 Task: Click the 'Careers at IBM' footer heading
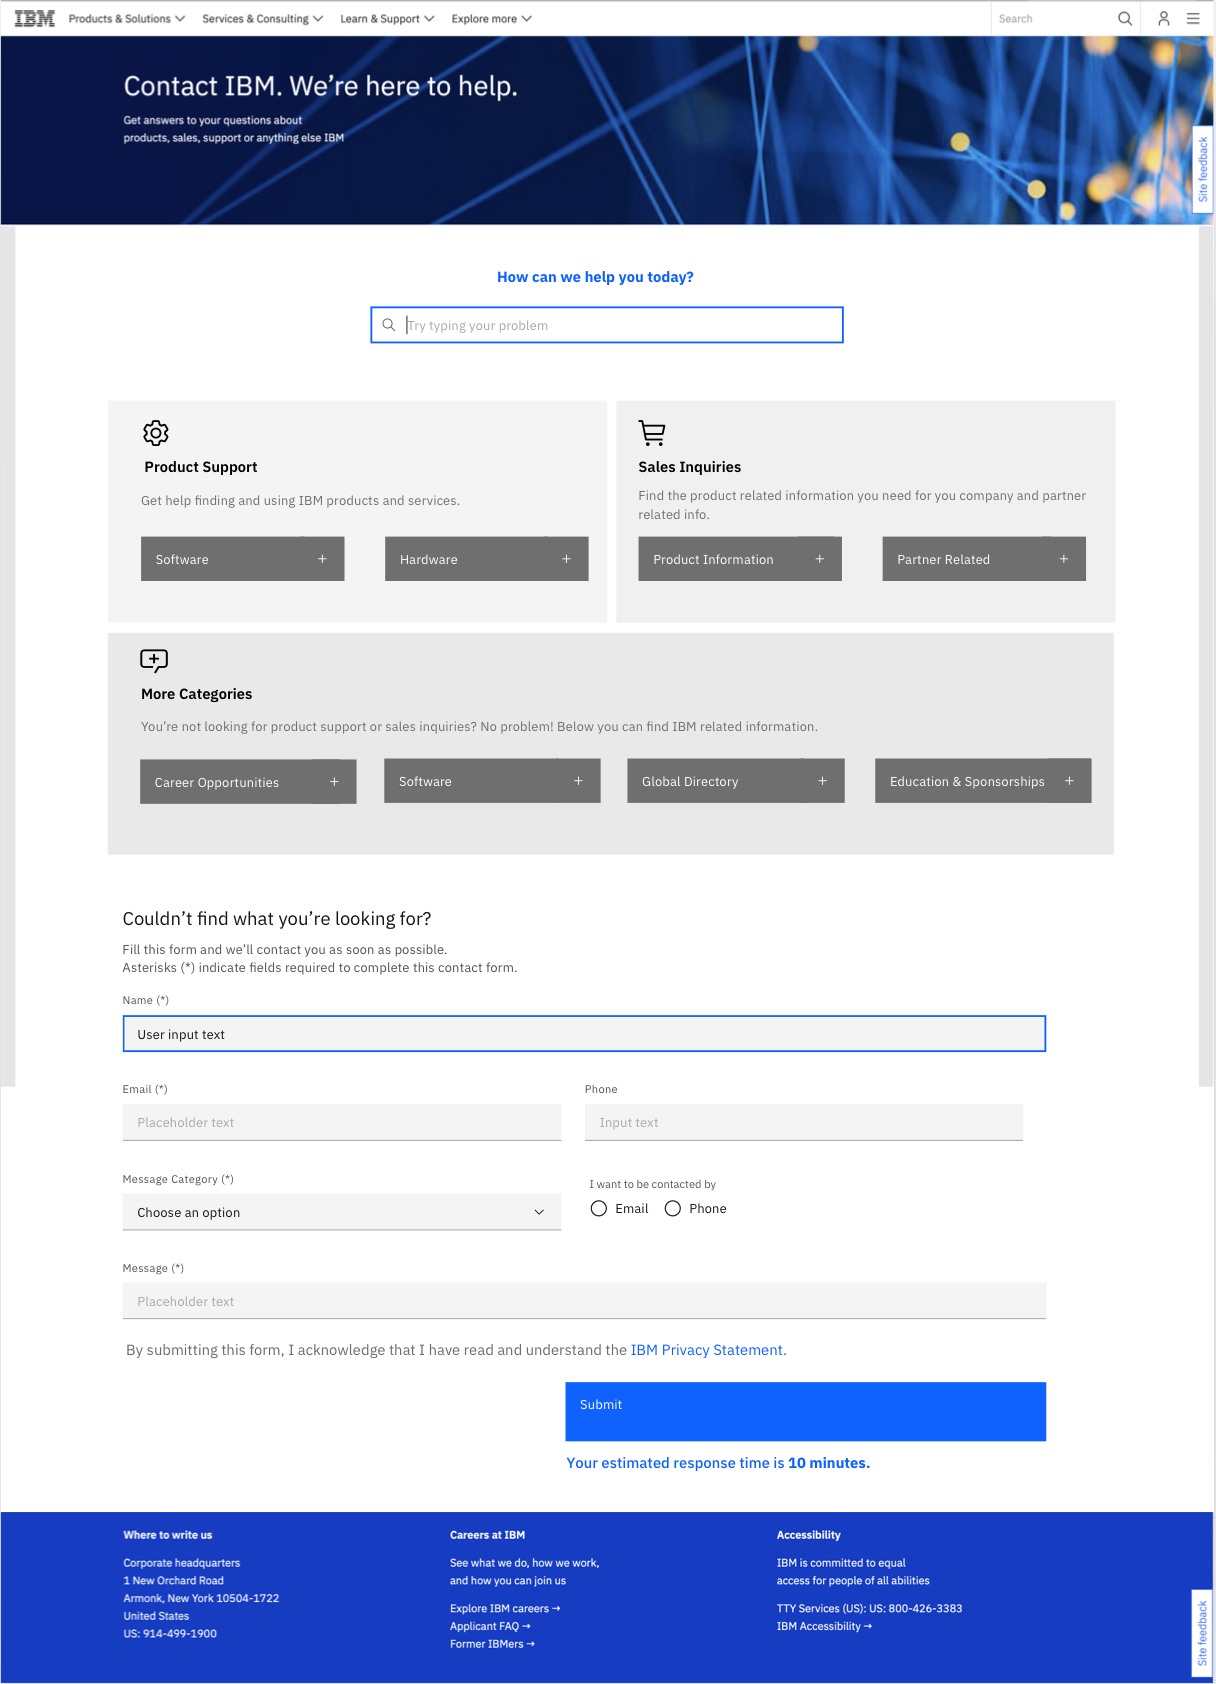click(x=487, y=1535)
